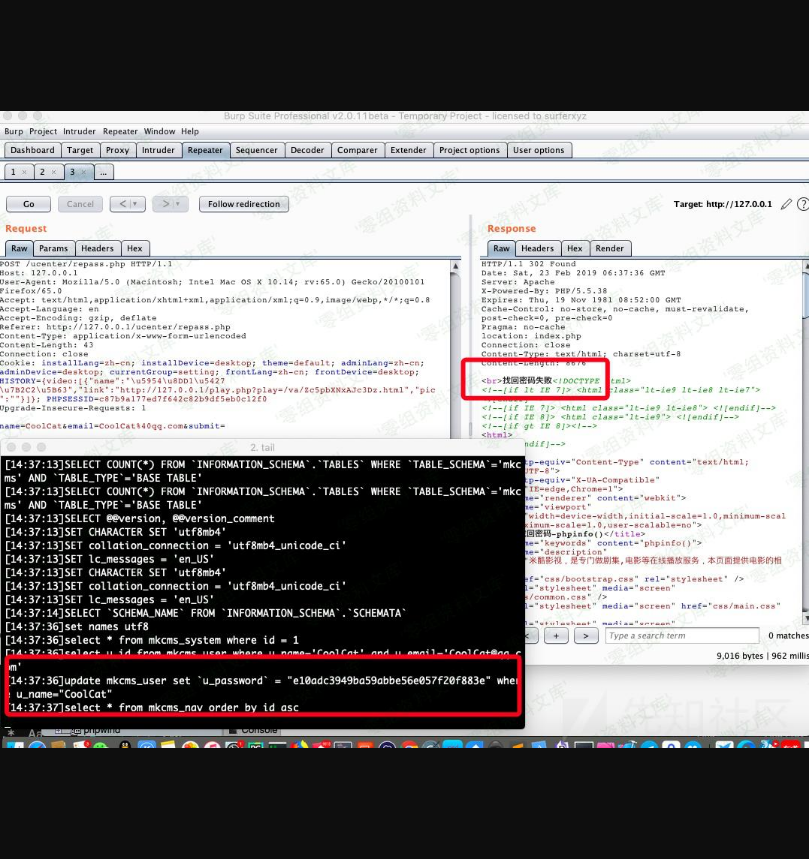Image resolution: width=809 pixels, height=859 pixels.
Task: Click the response search term field
Action: (680, 636)
